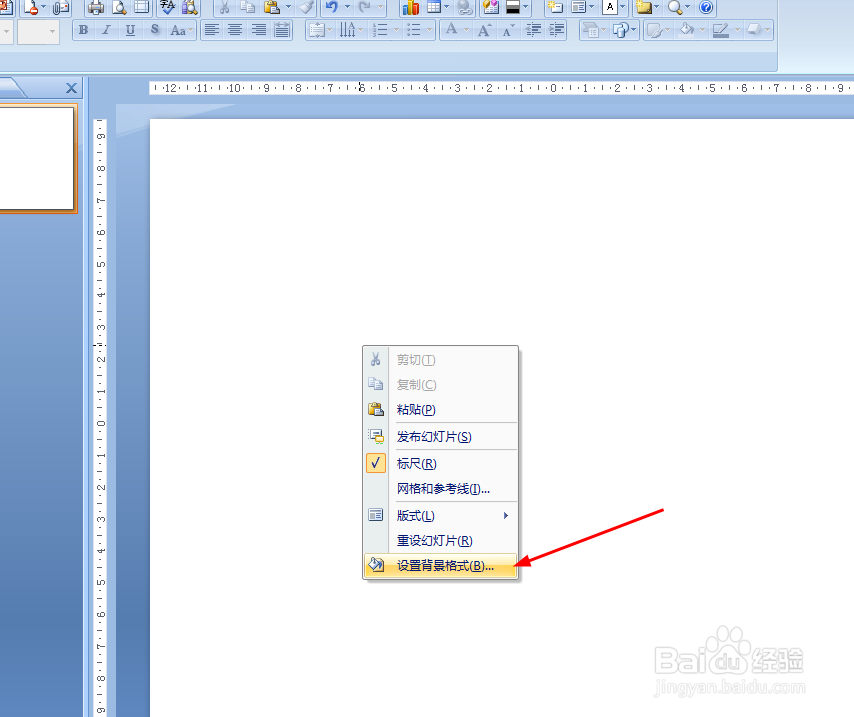Image resolution: width=854 pixels, height=717 pixels.
Task: Click the yellow new folder icon
Action: (643, 7)
